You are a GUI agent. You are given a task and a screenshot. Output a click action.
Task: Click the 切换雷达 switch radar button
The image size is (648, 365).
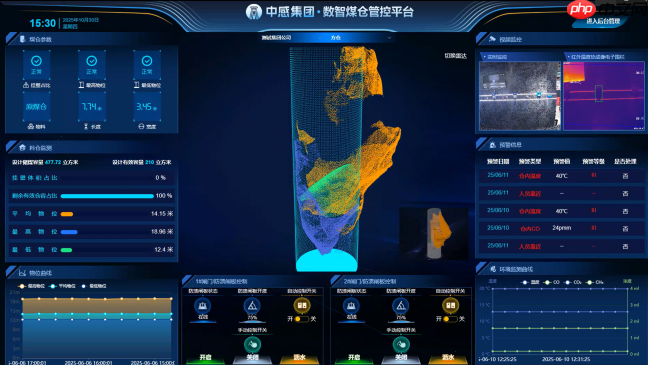pyautogui.click(x=455, y=56)
